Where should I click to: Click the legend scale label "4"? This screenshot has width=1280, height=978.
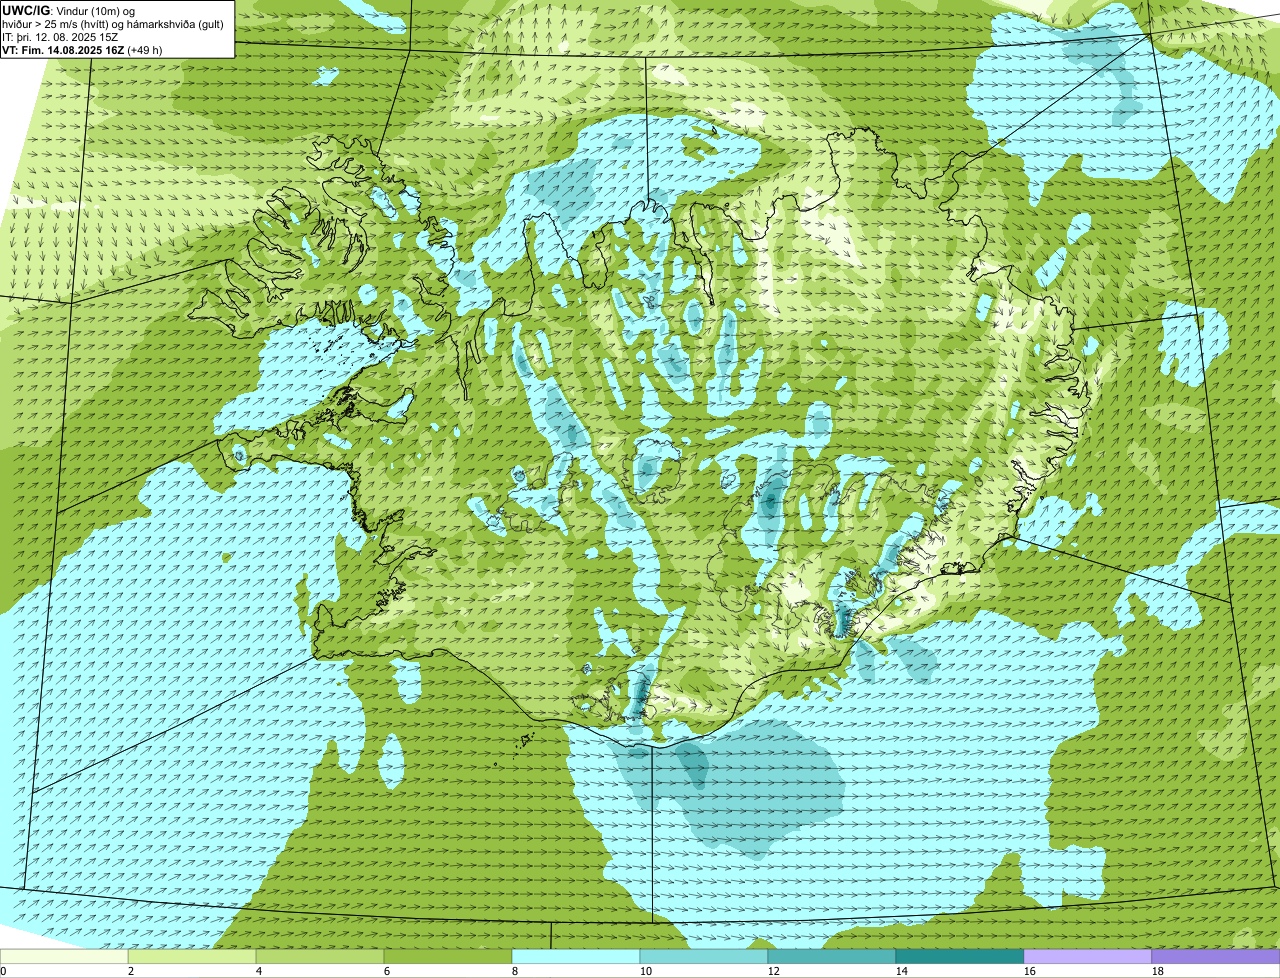pyautogui.click(x=259, y=971)
